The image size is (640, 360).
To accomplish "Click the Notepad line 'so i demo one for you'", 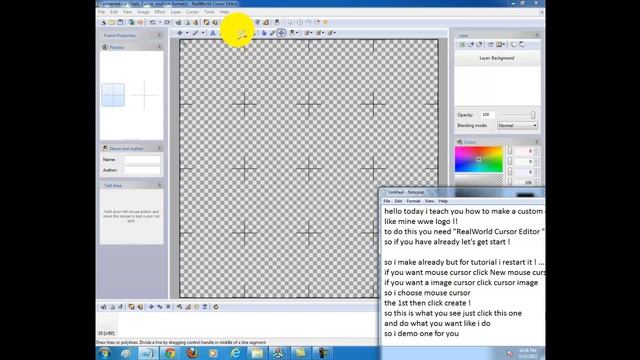I will 421,333.
